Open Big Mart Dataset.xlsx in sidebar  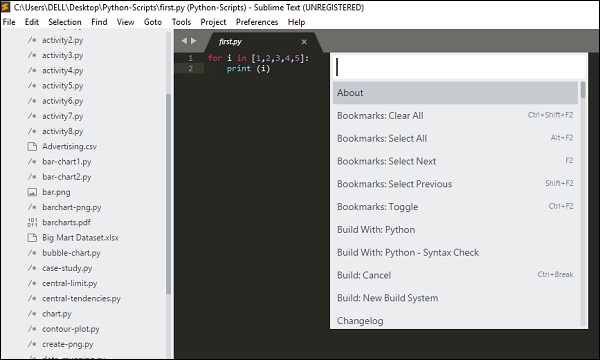coord(80,238)
